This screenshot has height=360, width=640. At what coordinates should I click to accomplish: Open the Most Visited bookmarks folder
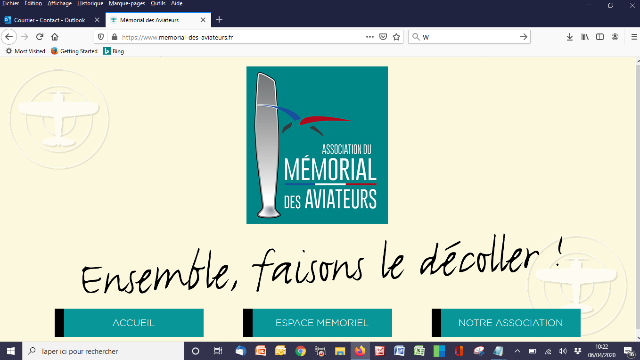[25, 51]
